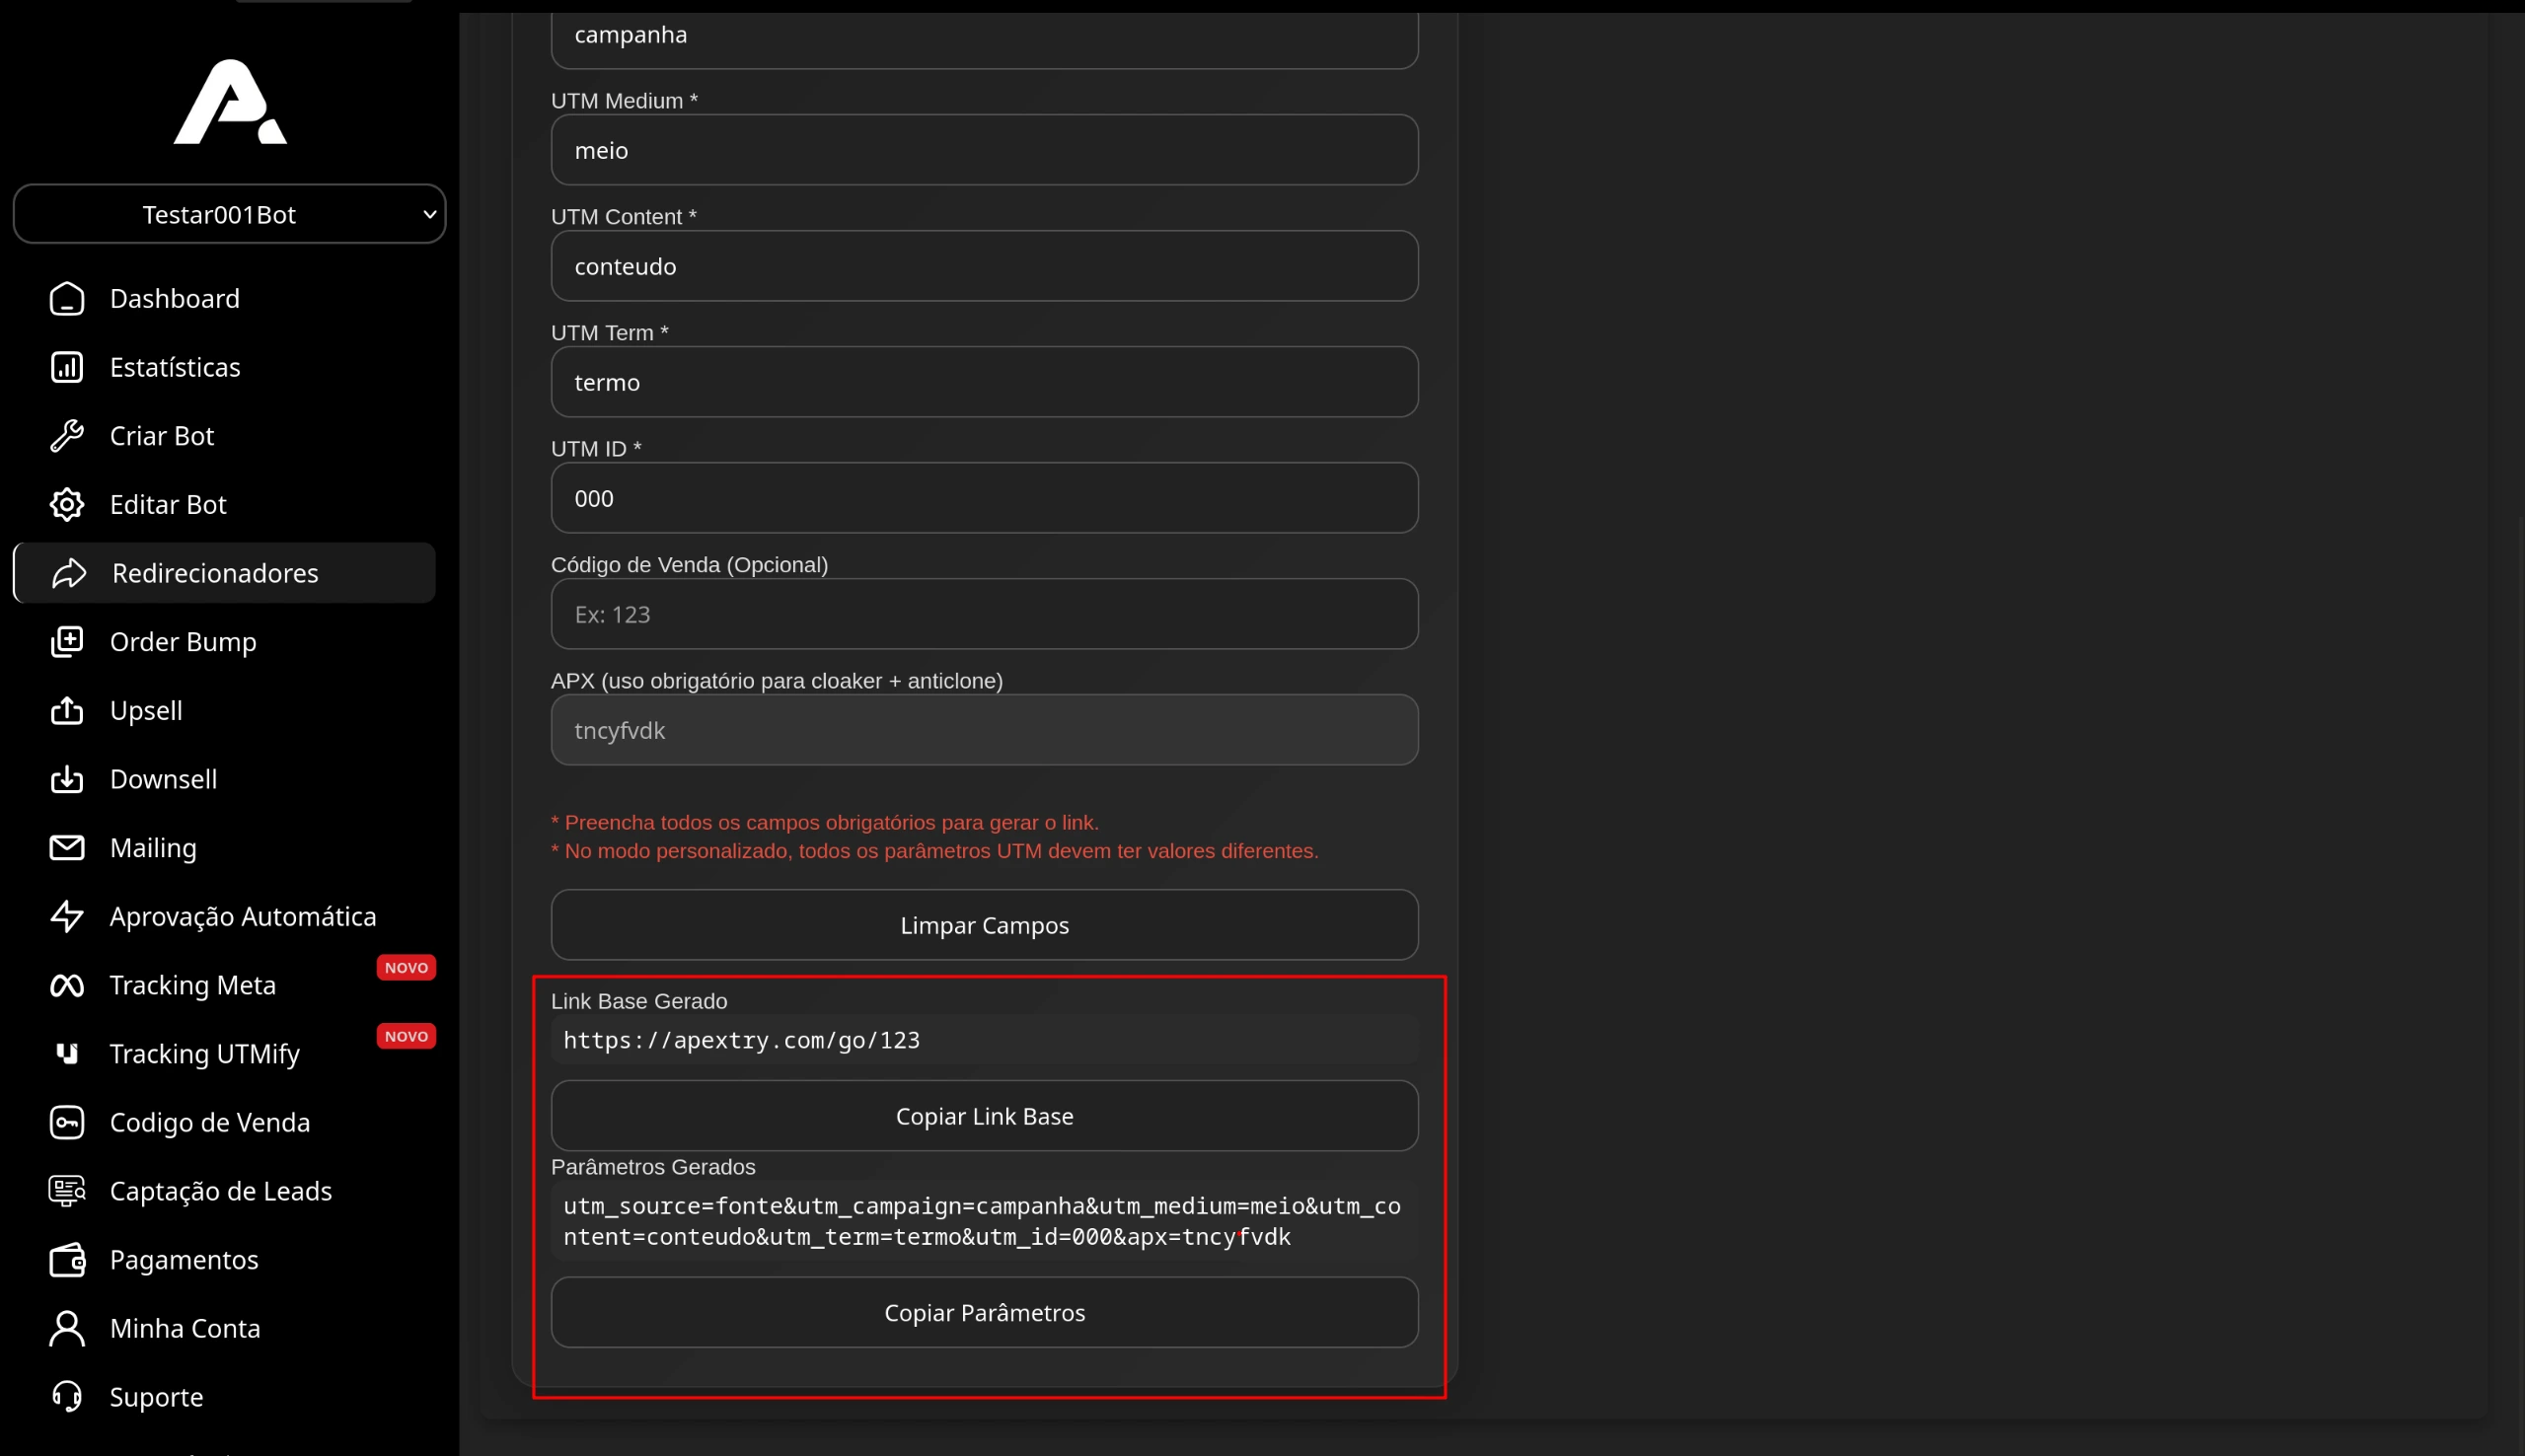Click the generated UTM parameters text
2525x1456 pixels.
[982, 1221]
